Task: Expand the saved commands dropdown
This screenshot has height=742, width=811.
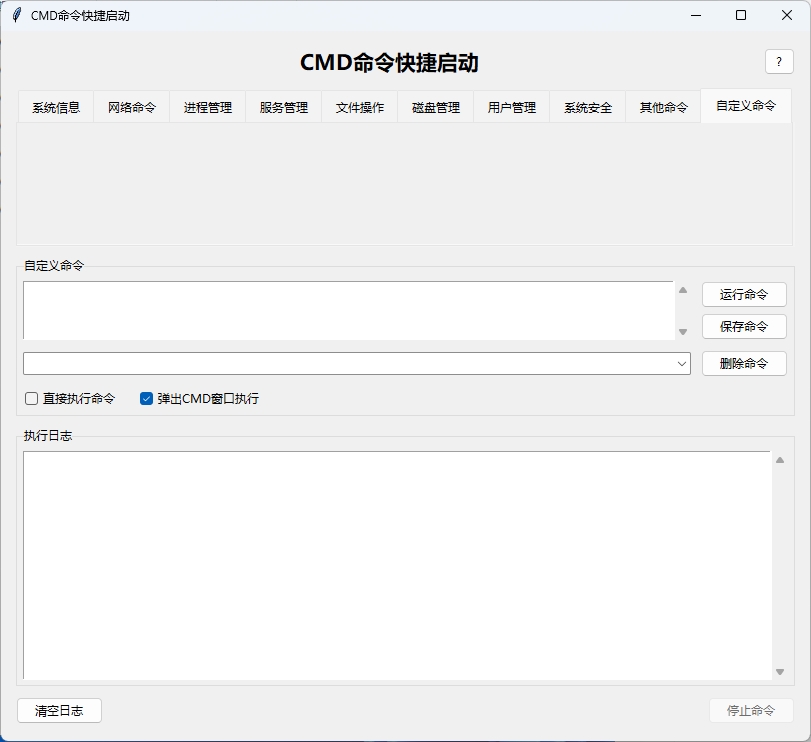Action: [x=681, y=363]
